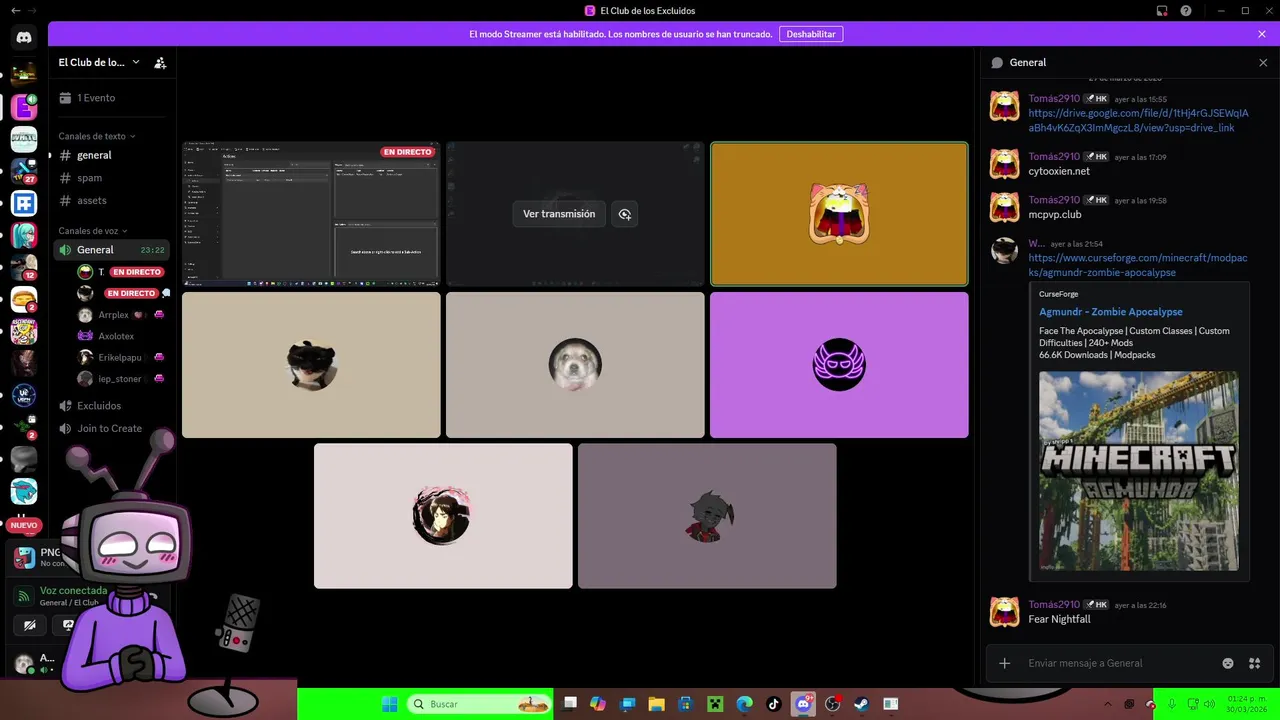The width and height of the screenshot is (1280, 720).
Task: Open the pink E server icon
Action: coord(24,106)
